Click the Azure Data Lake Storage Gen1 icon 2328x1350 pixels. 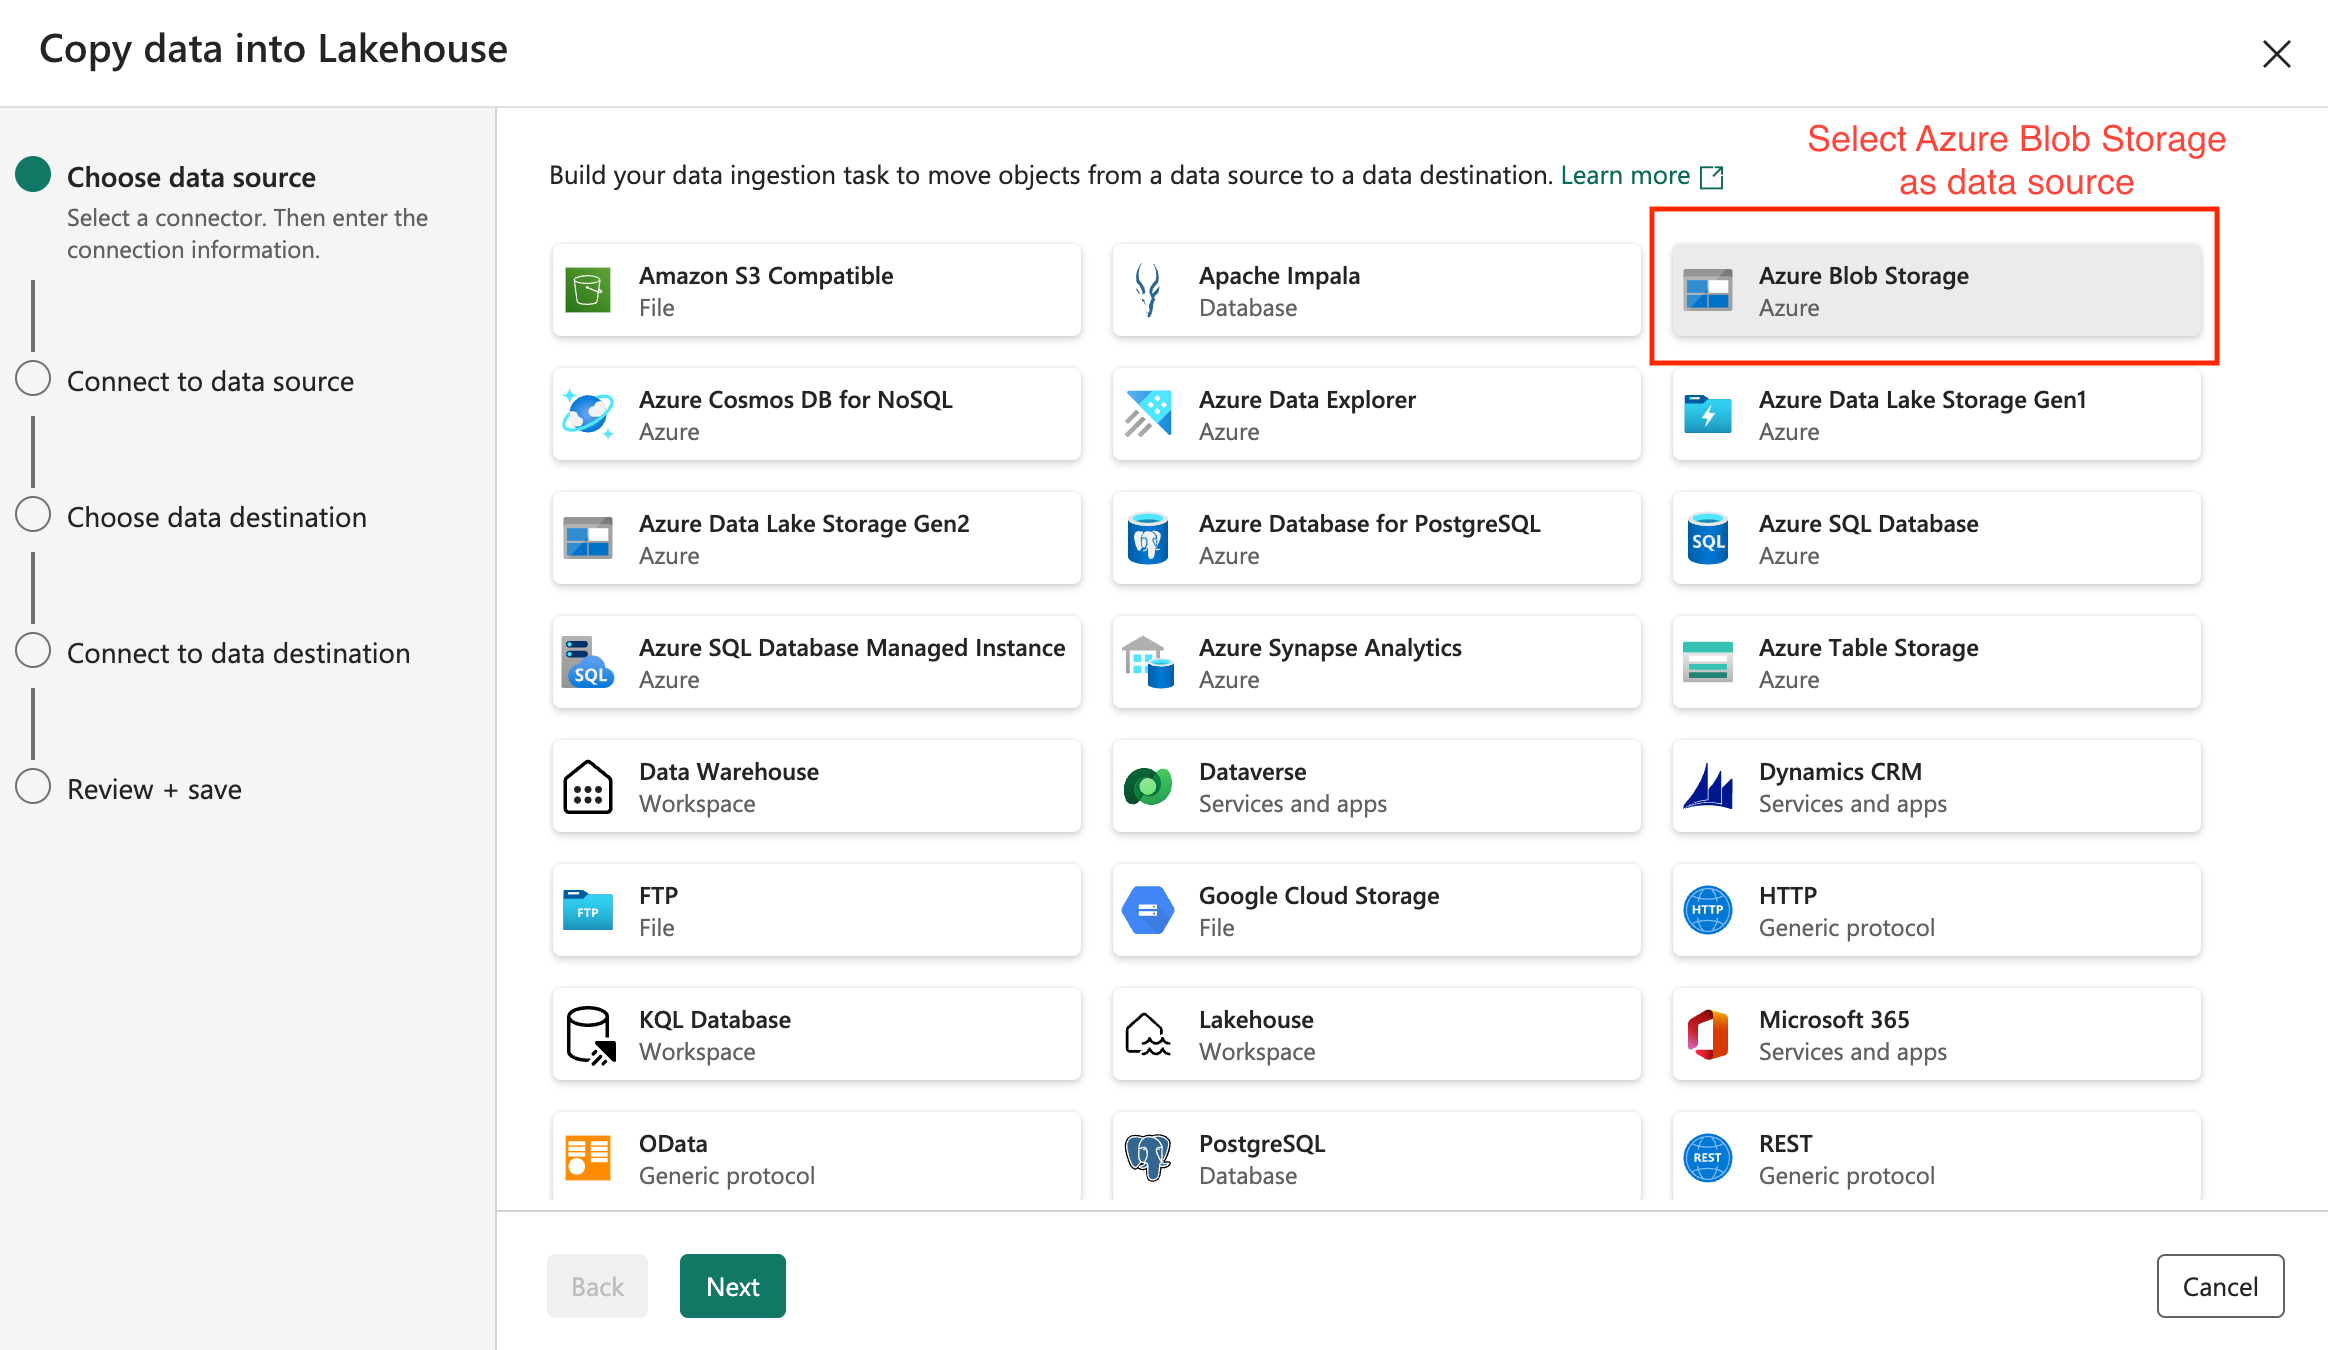click(1708, 414)
